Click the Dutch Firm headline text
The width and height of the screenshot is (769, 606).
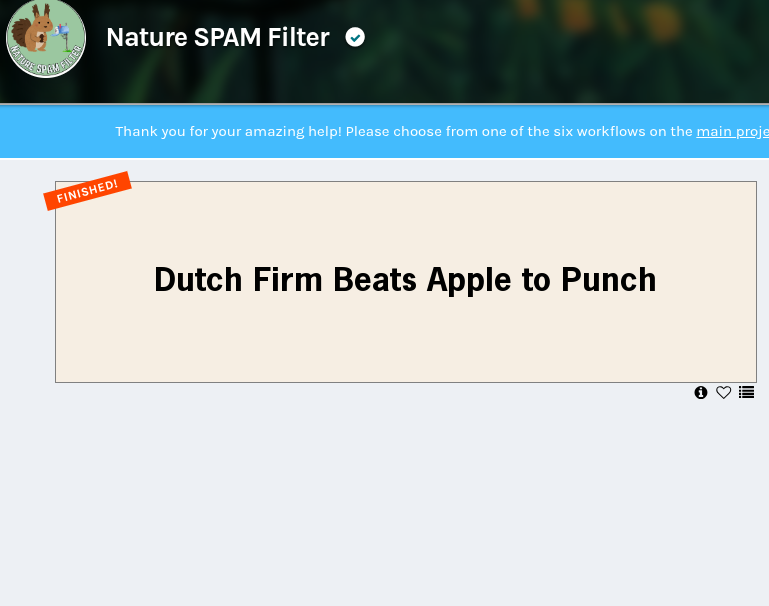click(x=405, y=280)
